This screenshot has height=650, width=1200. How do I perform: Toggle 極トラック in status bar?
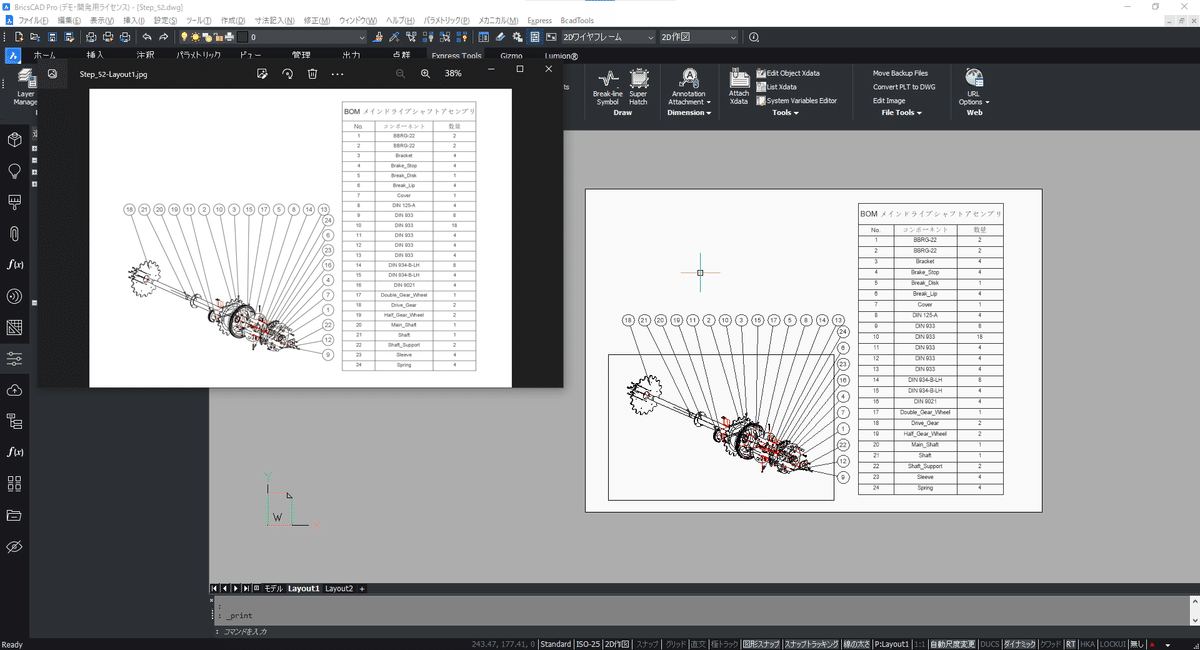(723, 644)
